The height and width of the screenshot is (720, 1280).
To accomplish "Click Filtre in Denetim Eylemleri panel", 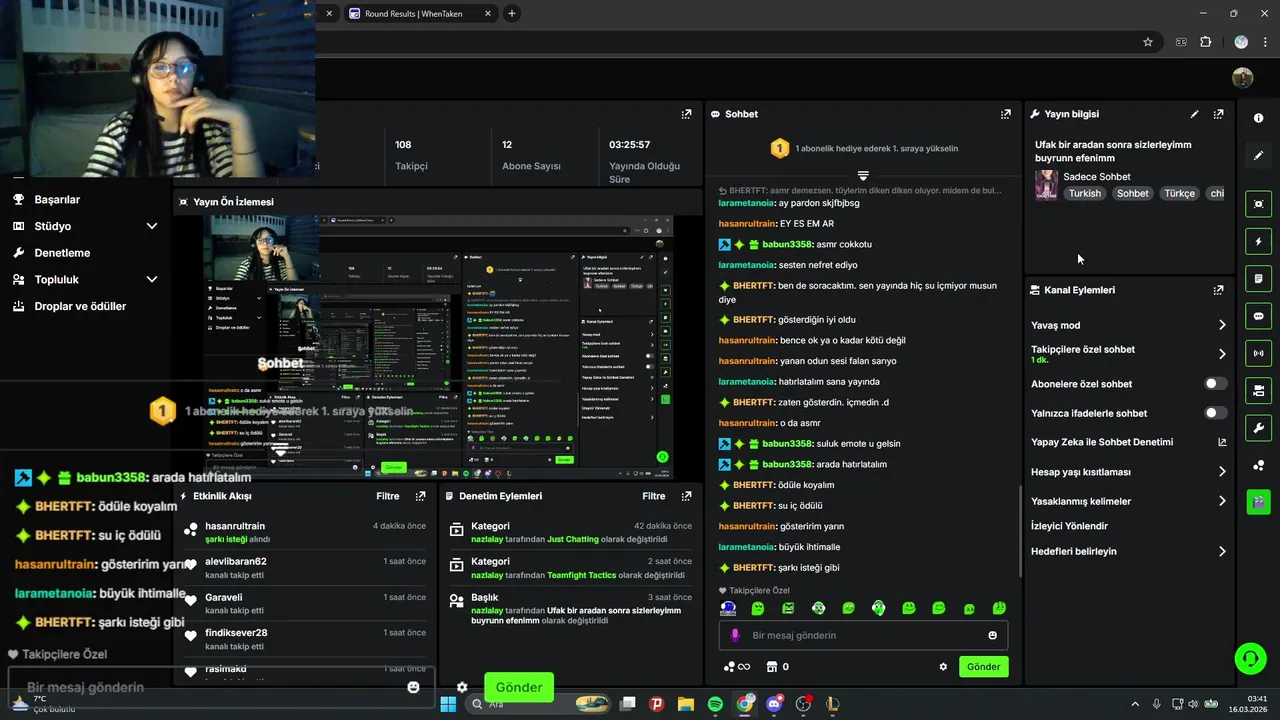I will click(x=654, y=496).
